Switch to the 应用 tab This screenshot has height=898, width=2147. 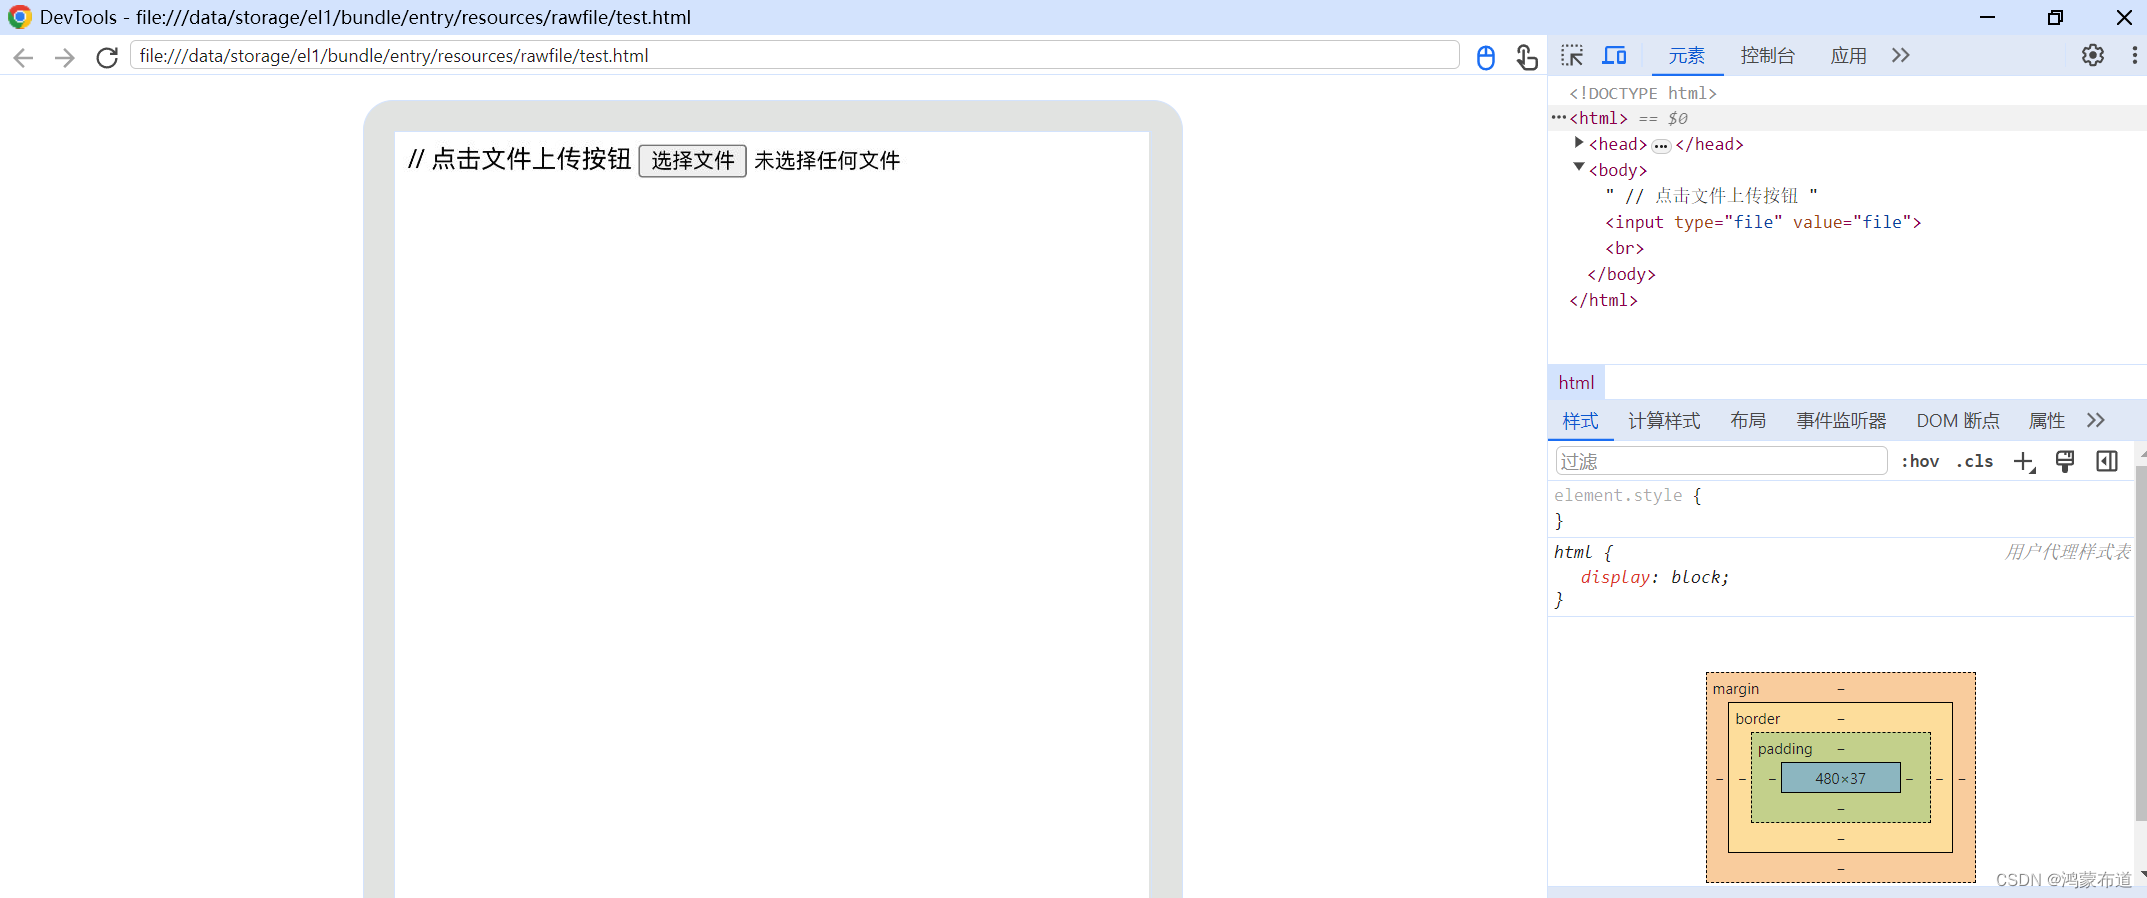(1848, 56)
